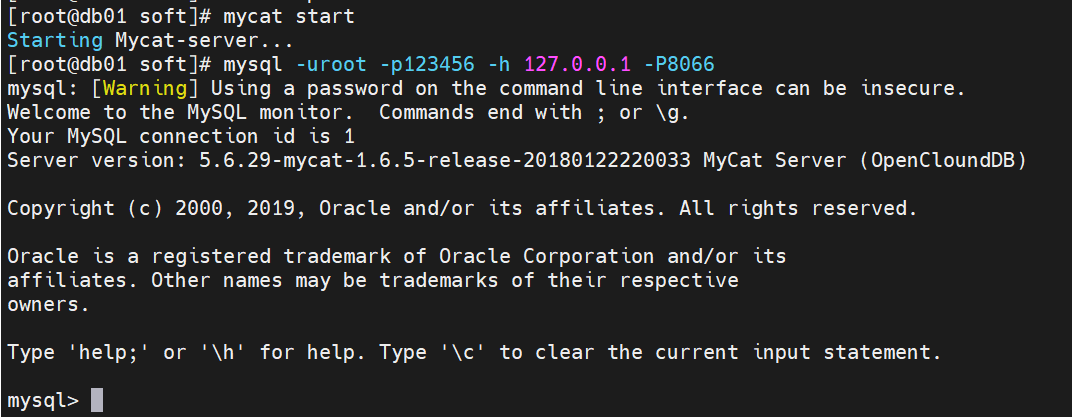Viewport: 1072px width, 417px height.
Task: Click the server version string '5.6.29-mycat-1.6.5-release'
Action: click(355, 161)
